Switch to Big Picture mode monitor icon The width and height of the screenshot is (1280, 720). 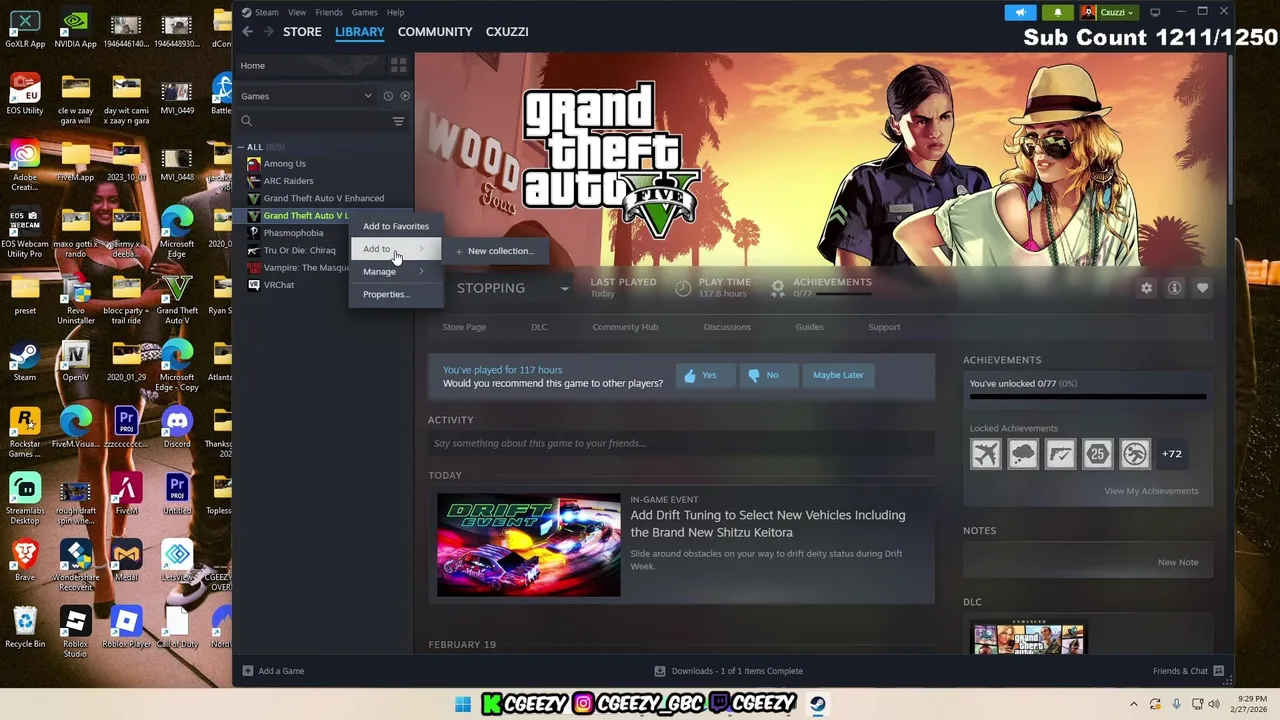click(1155, 12)
